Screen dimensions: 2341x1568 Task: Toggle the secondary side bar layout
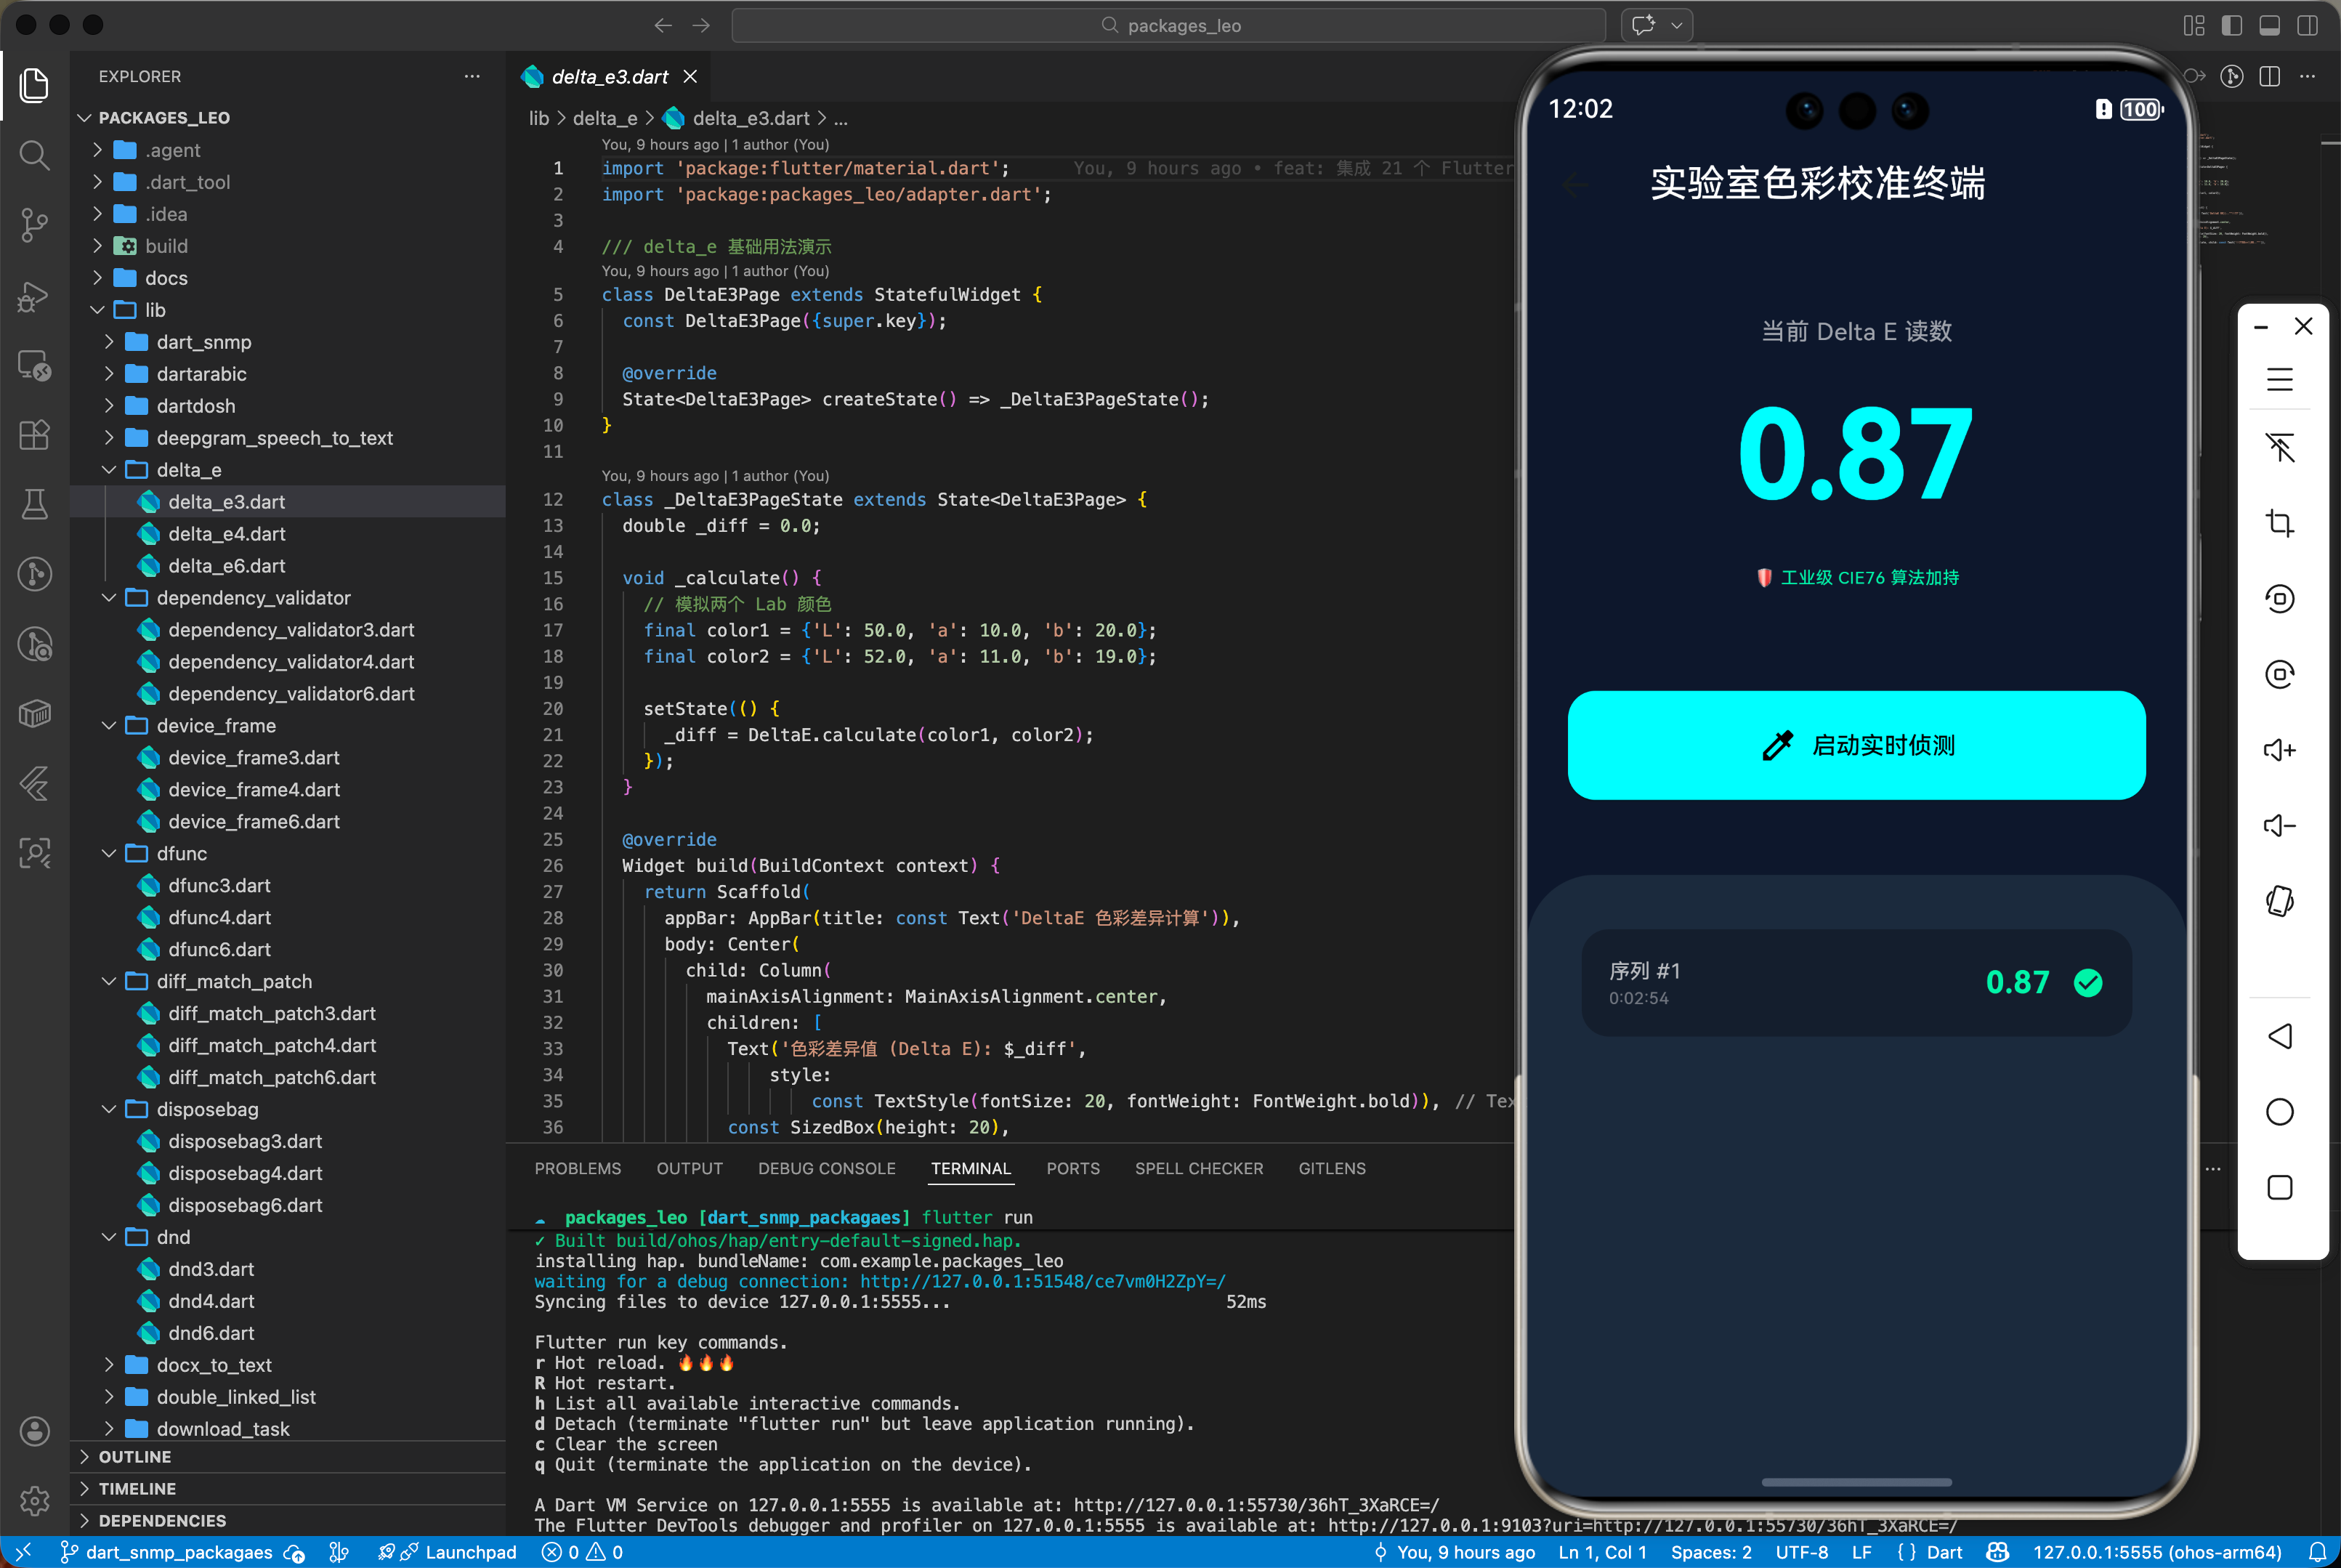point(2307,26)
